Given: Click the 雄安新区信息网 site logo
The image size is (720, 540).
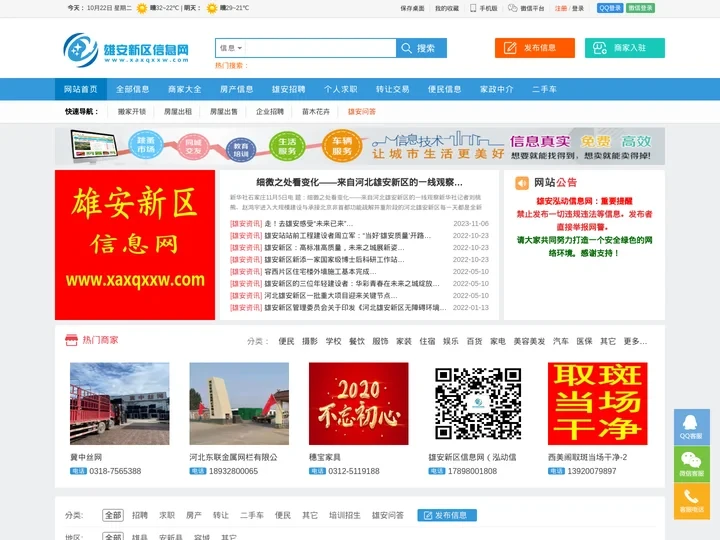Looking at the screenshot, I should pos(126,50).
